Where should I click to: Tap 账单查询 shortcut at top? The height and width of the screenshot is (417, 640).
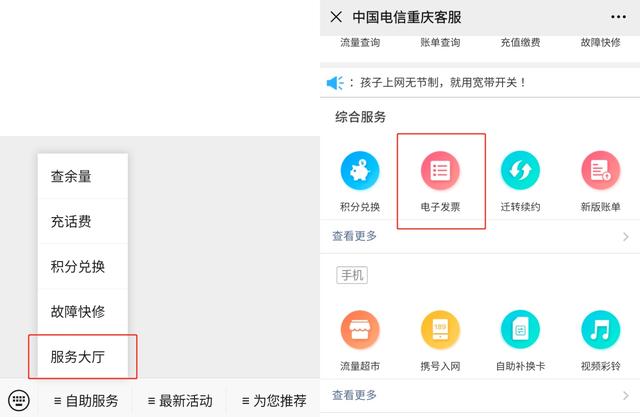[x=440, y=42]
